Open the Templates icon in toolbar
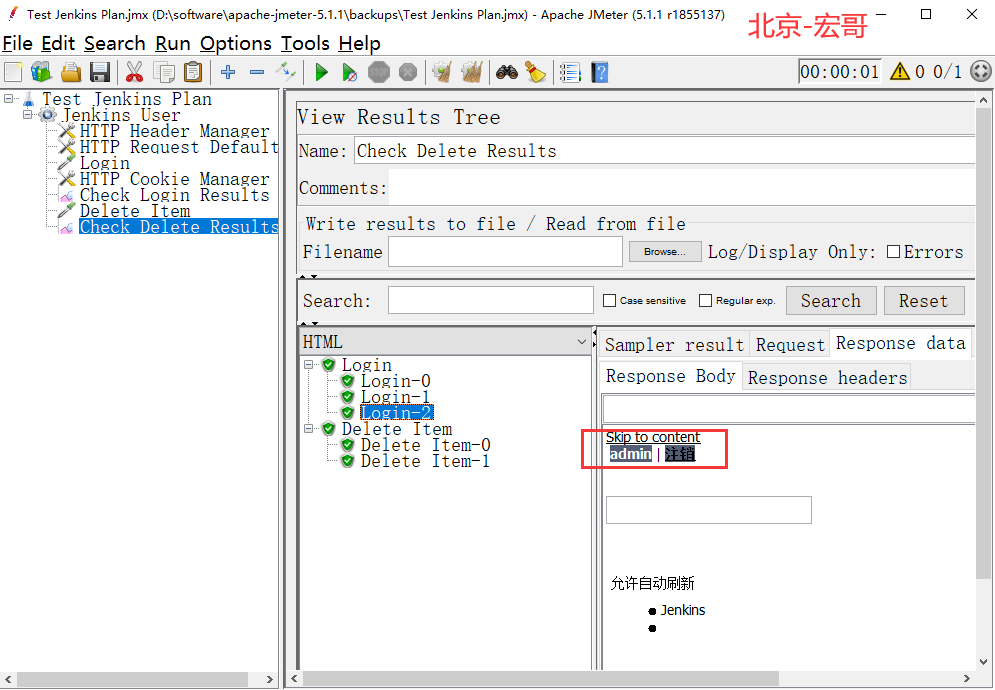Screen dimensions: 995x690 (41, 72)
